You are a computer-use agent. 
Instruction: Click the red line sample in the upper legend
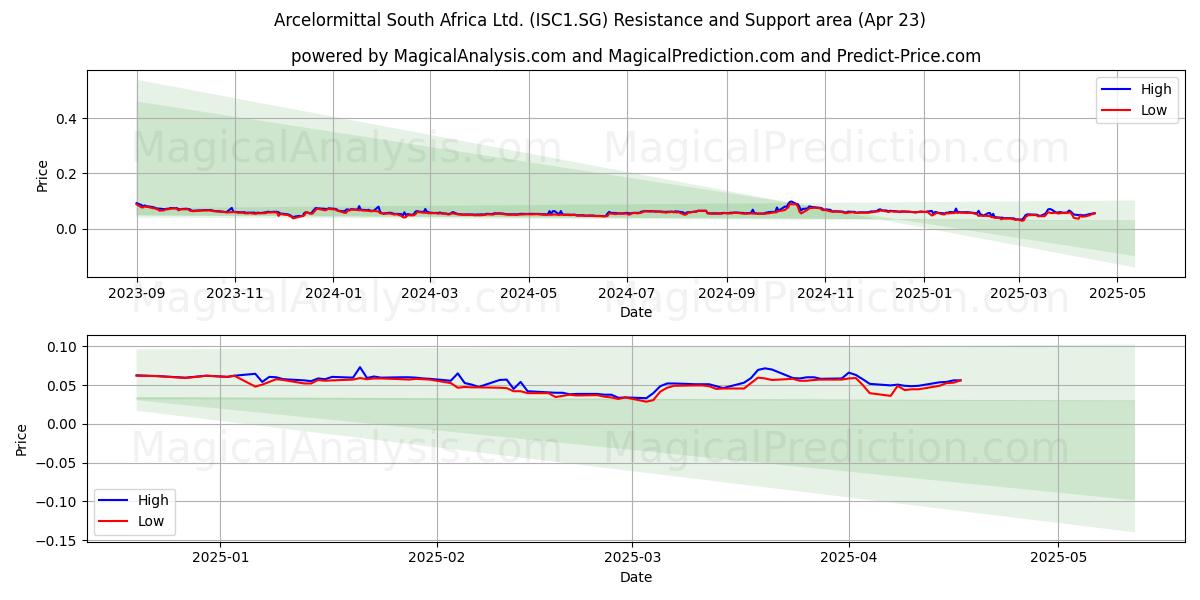1118,111
